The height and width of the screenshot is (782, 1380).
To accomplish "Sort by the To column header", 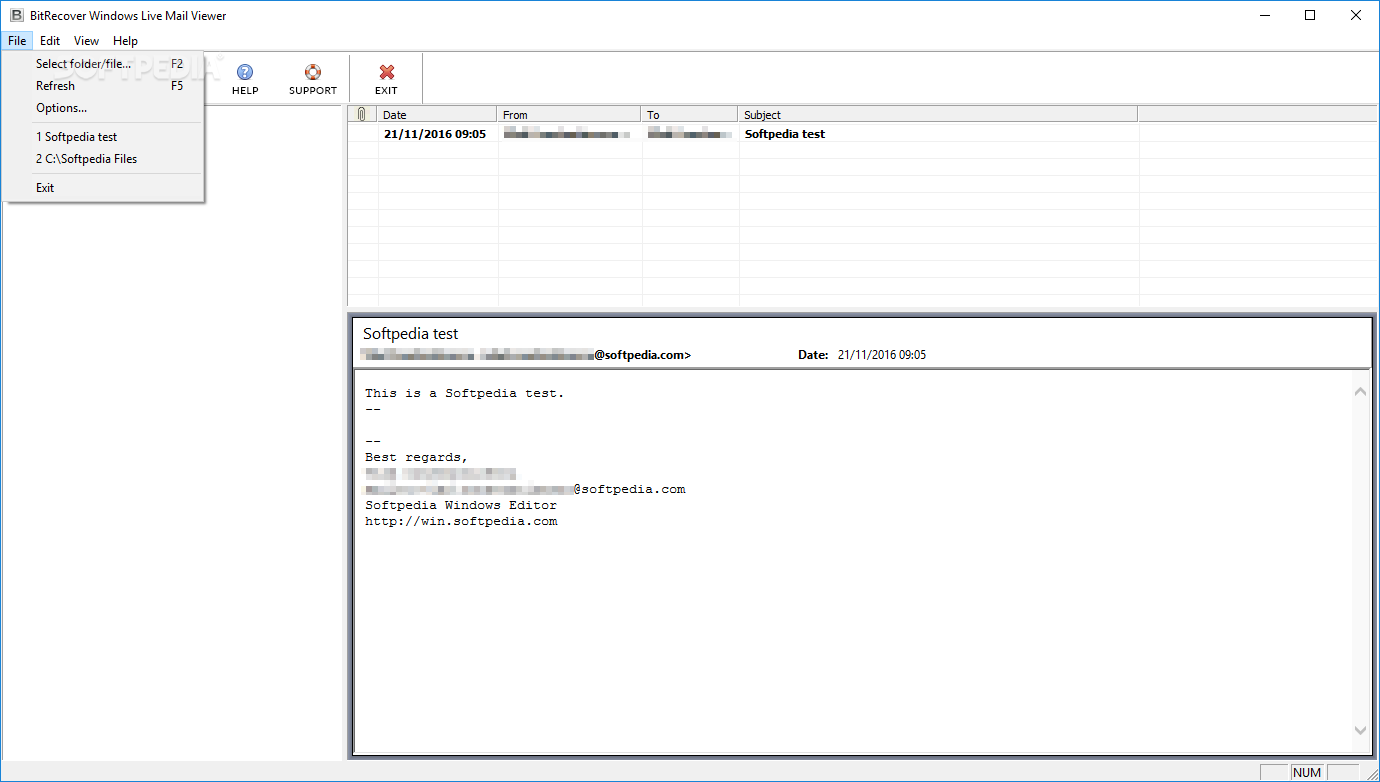I will click(x=690, y=114).
